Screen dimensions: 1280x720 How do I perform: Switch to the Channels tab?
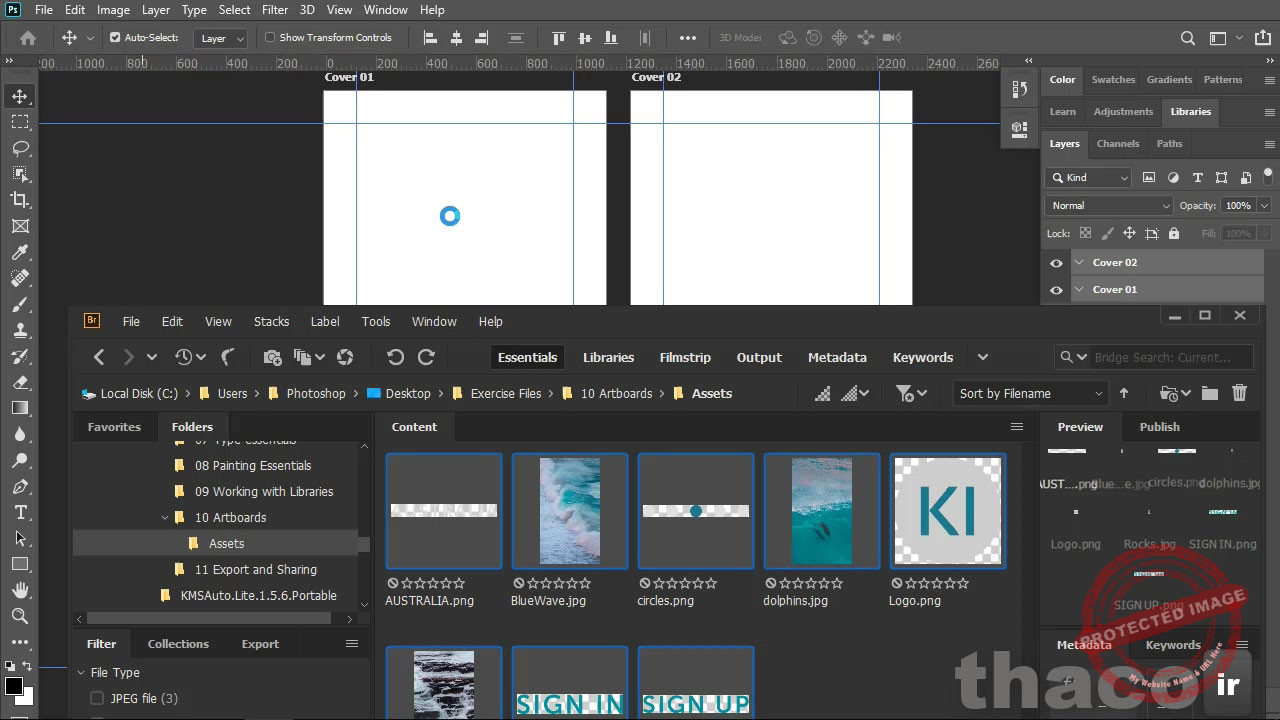(x=1117, y=143)
